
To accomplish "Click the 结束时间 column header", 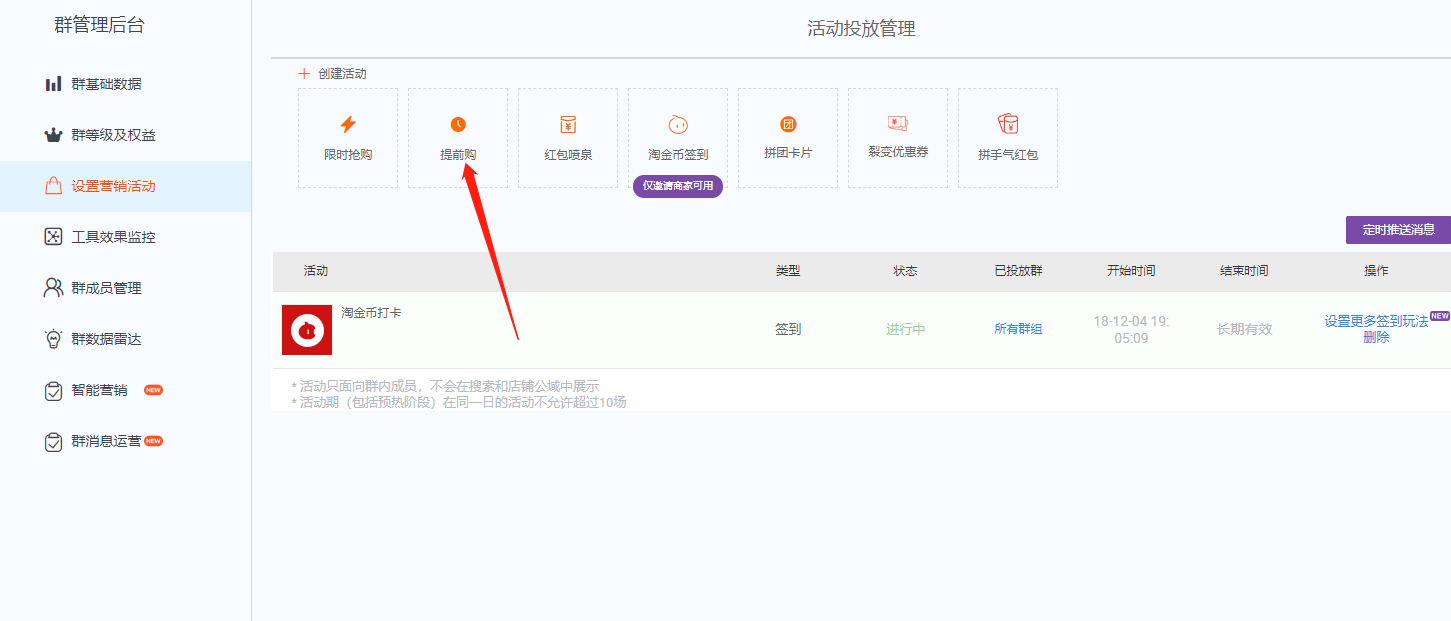I will pos(1244,271).
